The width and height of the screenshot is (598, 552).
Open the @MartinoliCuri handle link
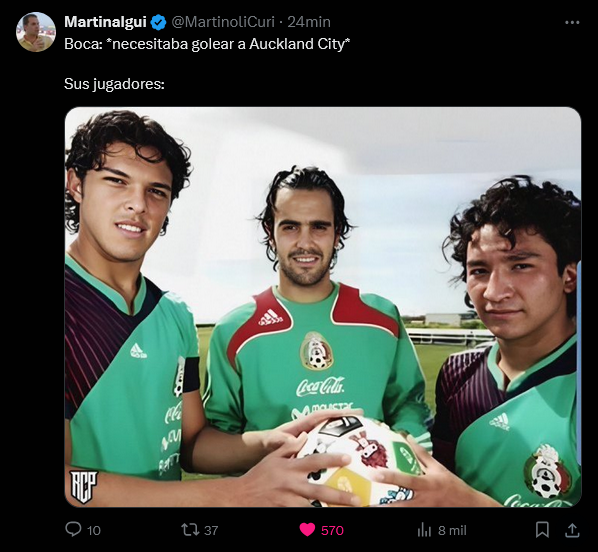223,22
